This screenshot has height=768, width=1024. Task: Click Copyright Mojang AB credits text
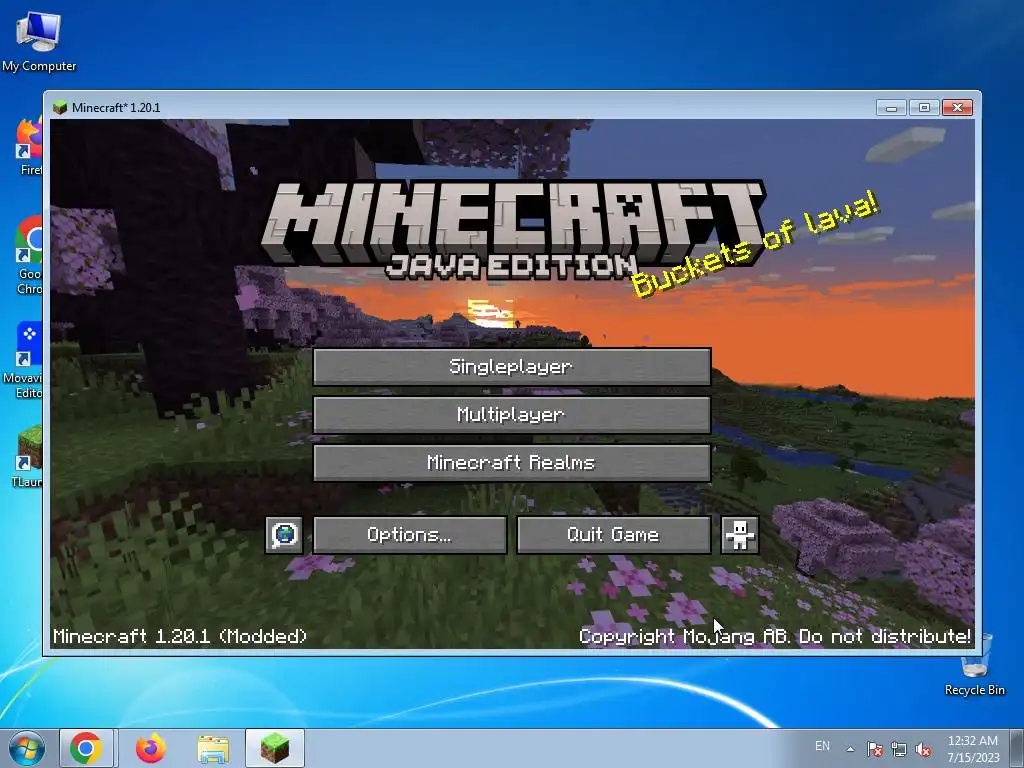(775, 636)
